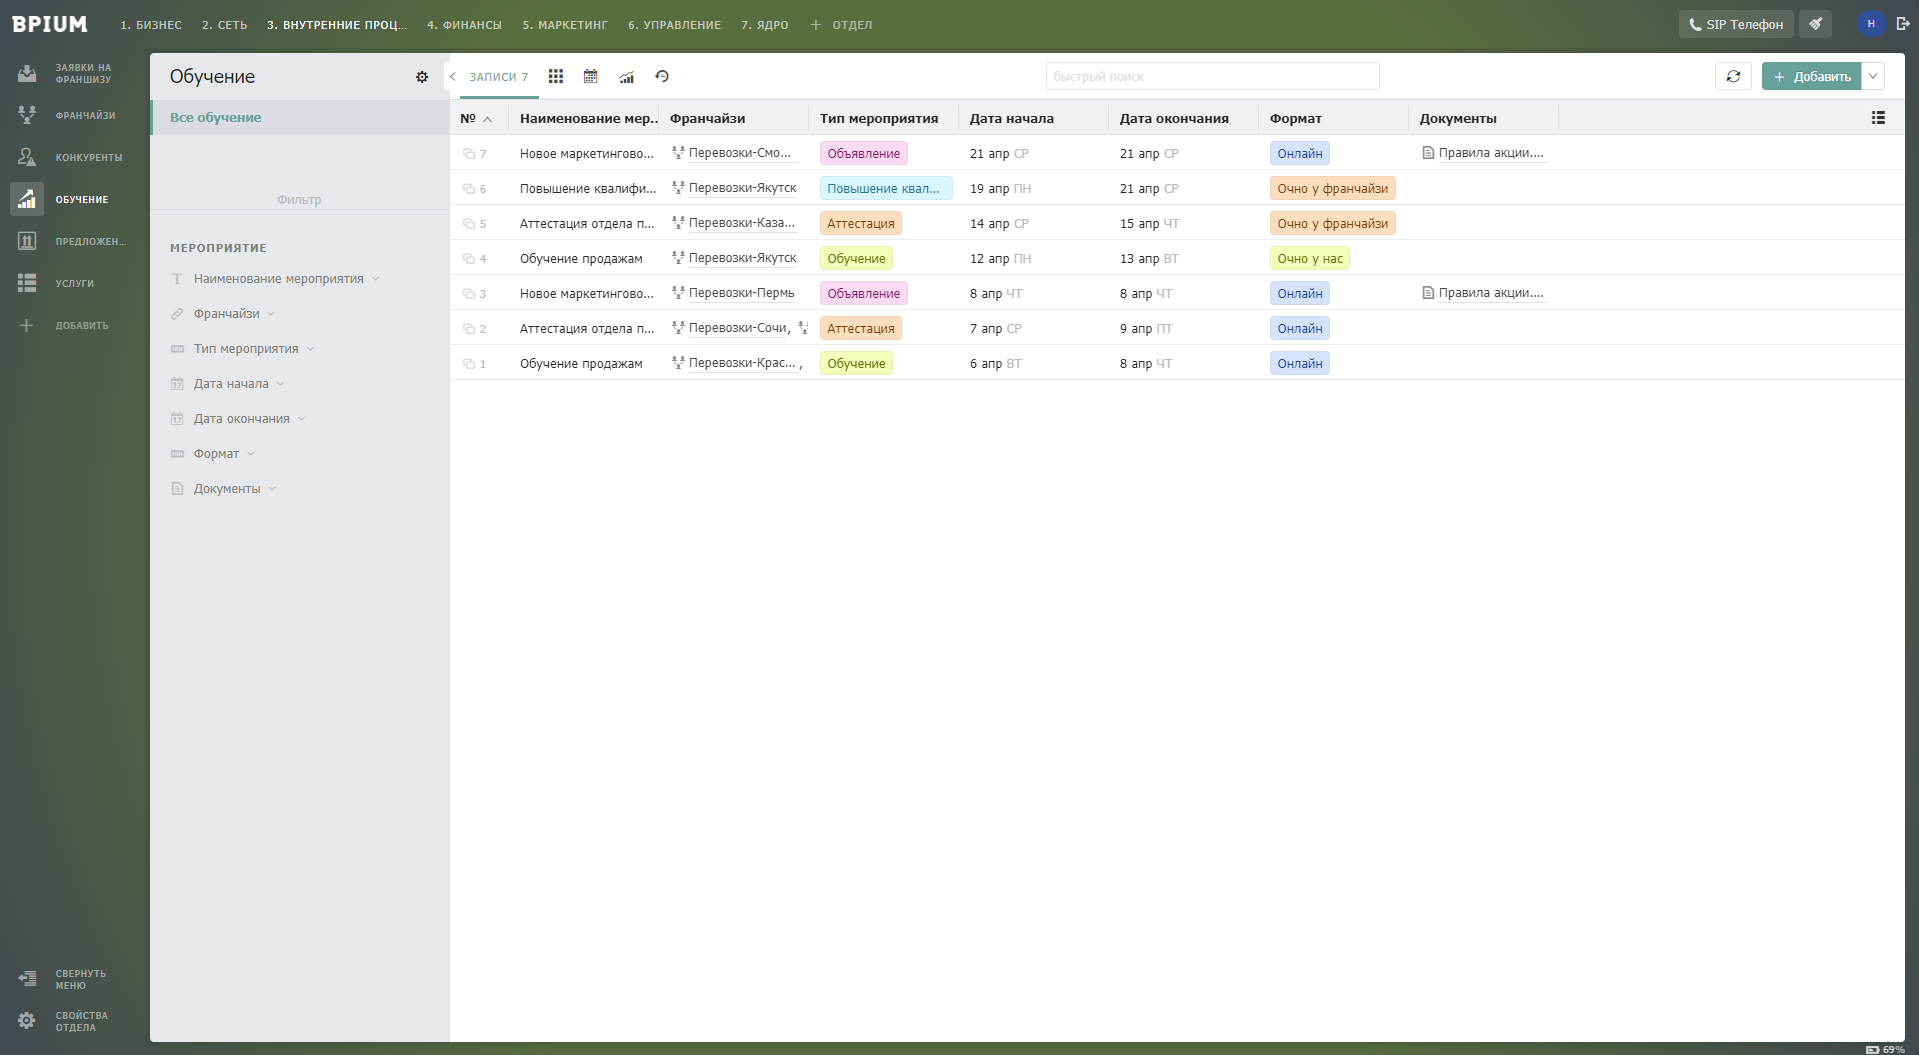Image resolution: width=1919 pixels, height=1055 pixels.
Task: Click the quick search input field
Action: coord(1212,77)
